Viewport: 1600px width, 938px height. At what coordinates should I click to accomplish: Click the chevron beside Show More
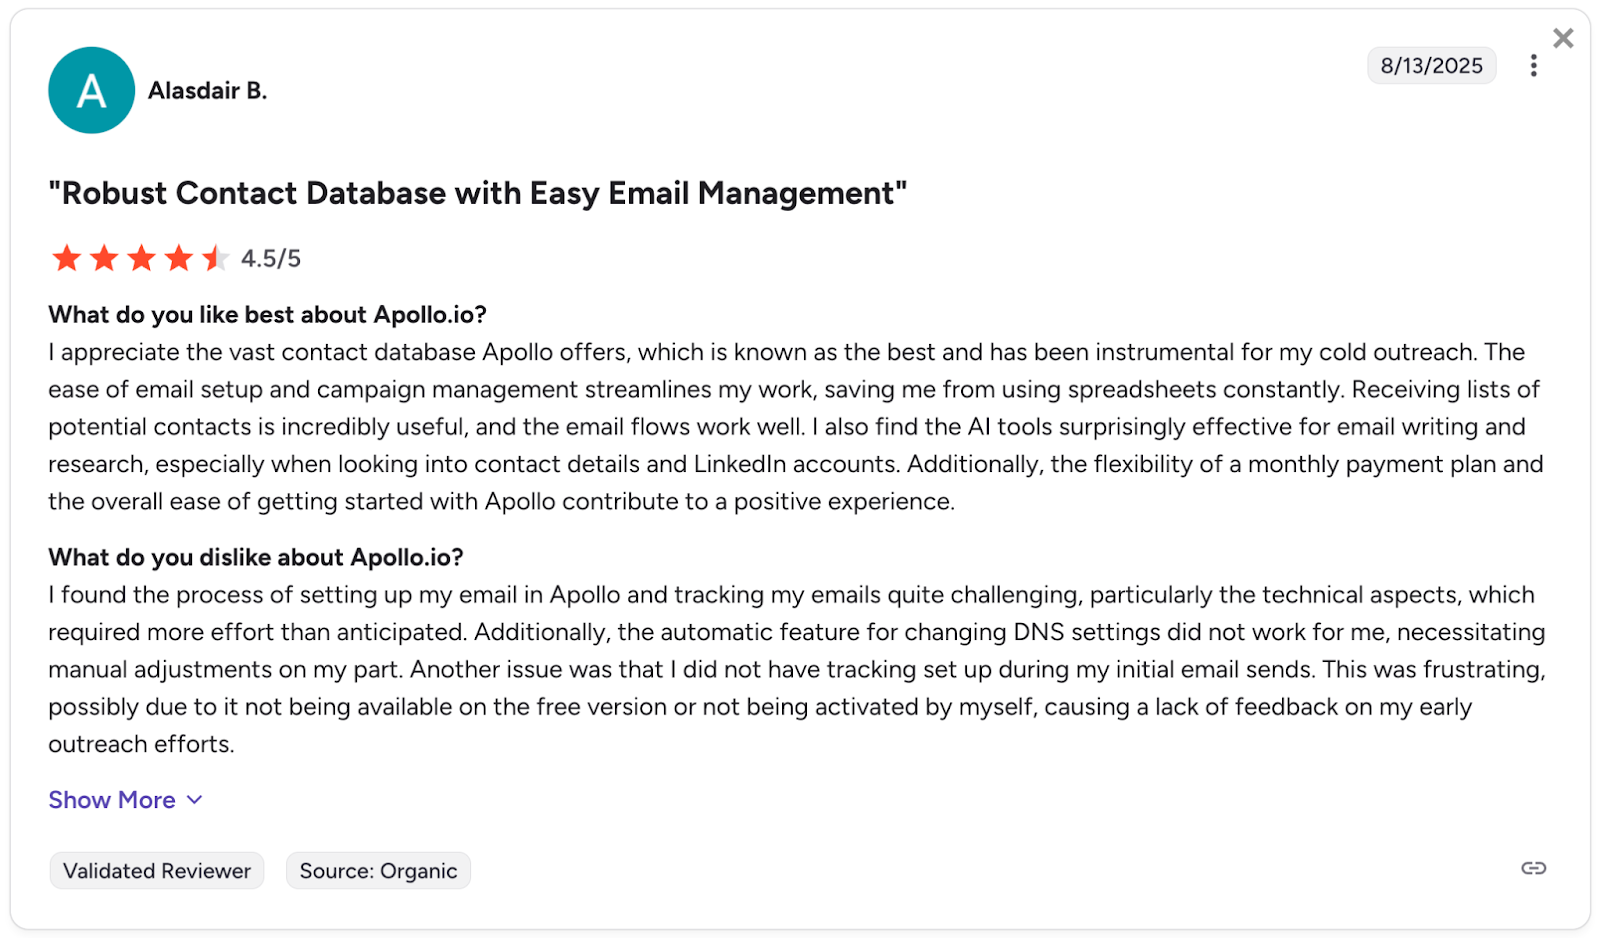pos(195,800)
